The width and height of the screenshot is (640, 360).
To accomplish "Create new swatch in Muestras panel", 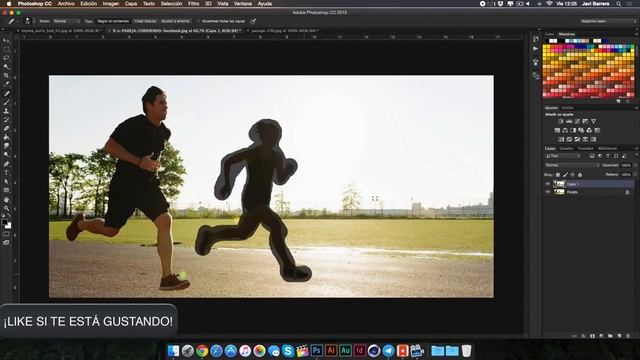I will tap(619, 101).
